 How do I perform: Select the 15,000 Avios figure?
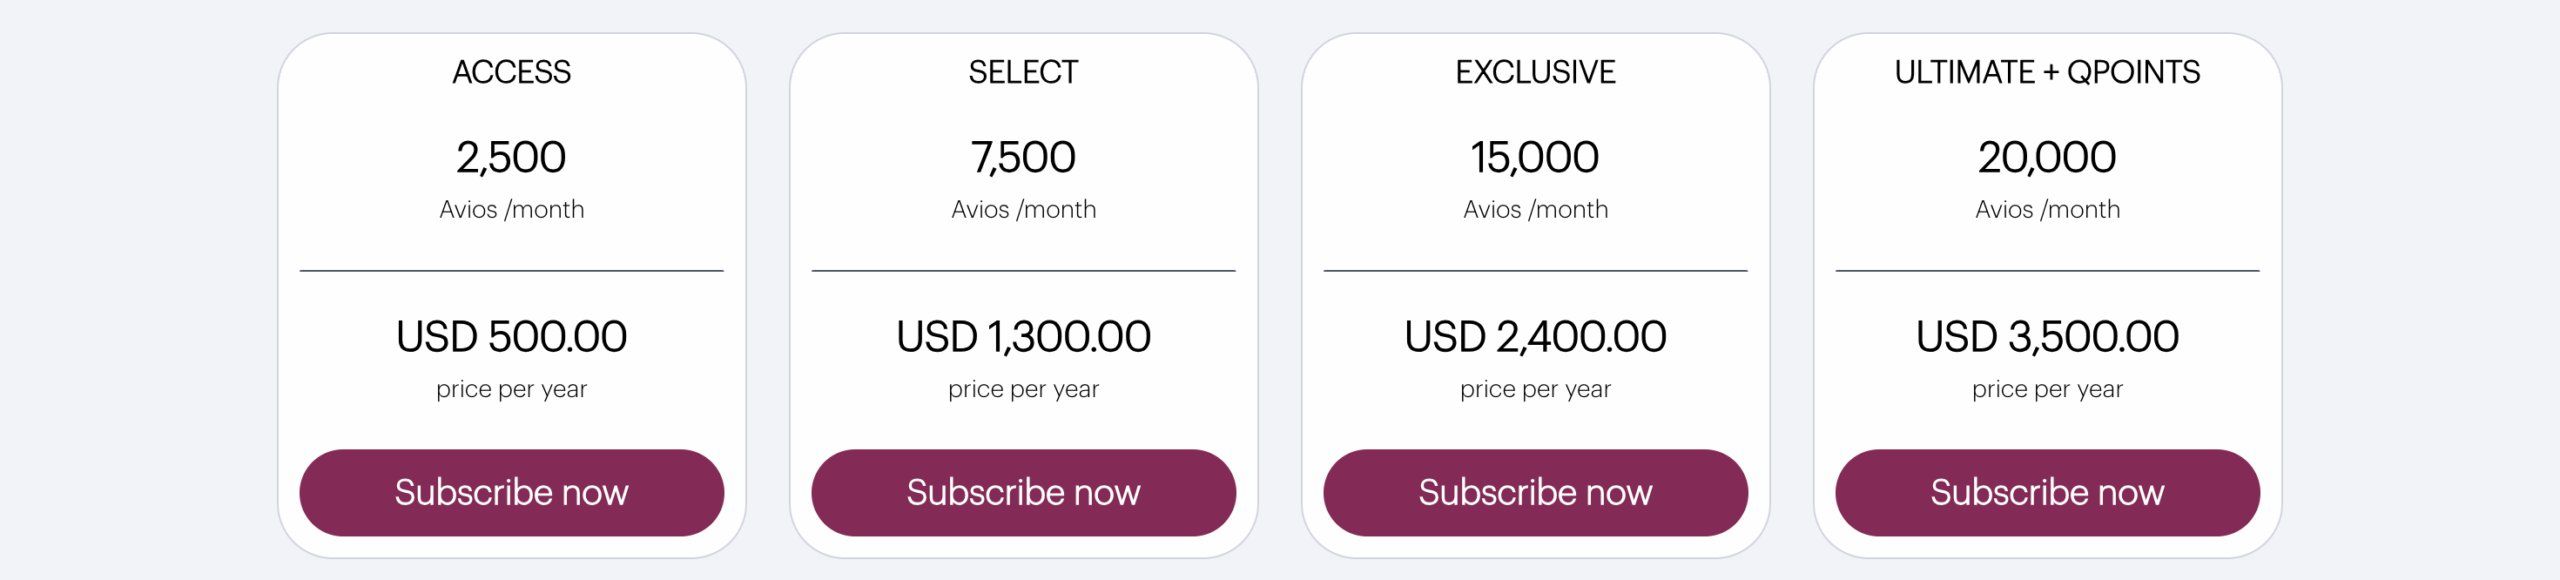[1535, 157]
